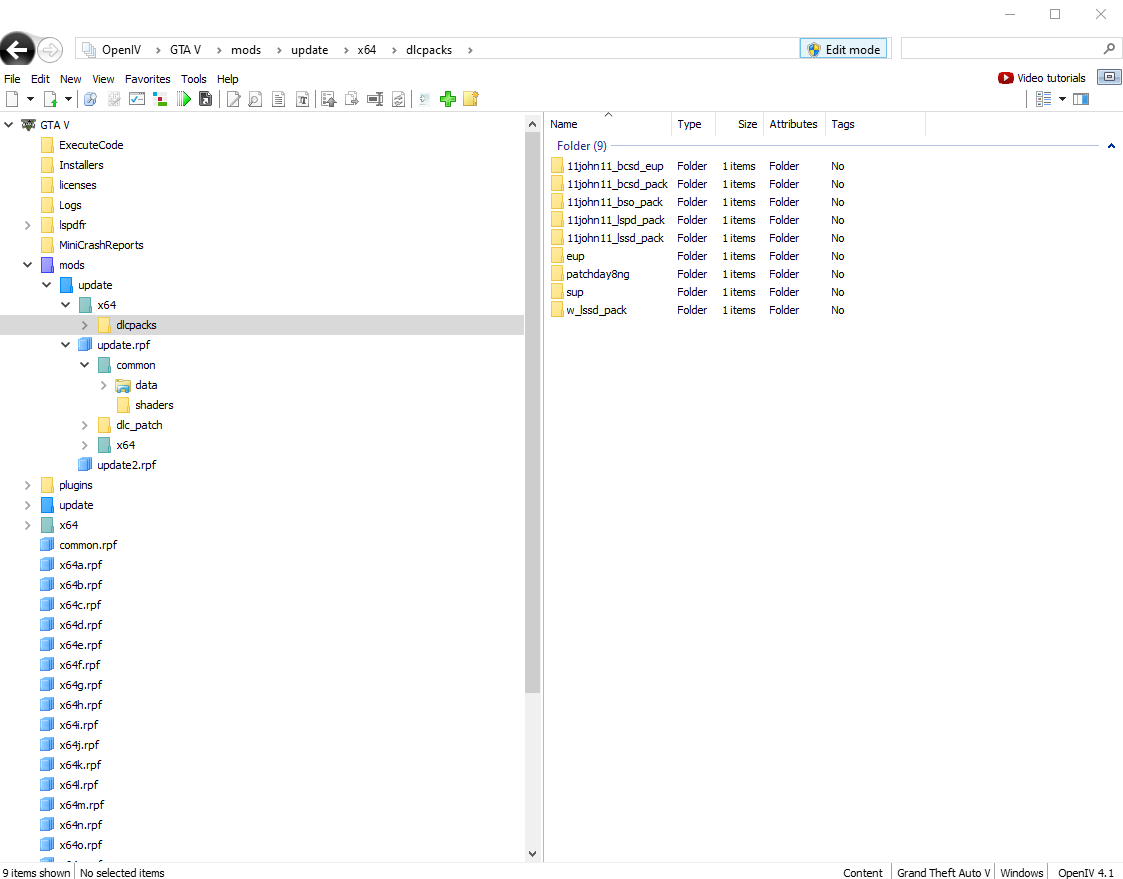Expand the lspdfr folder in tree
Image resolution: width=1123 pixels, height=879 pixels.
click(x=27, y=225)
